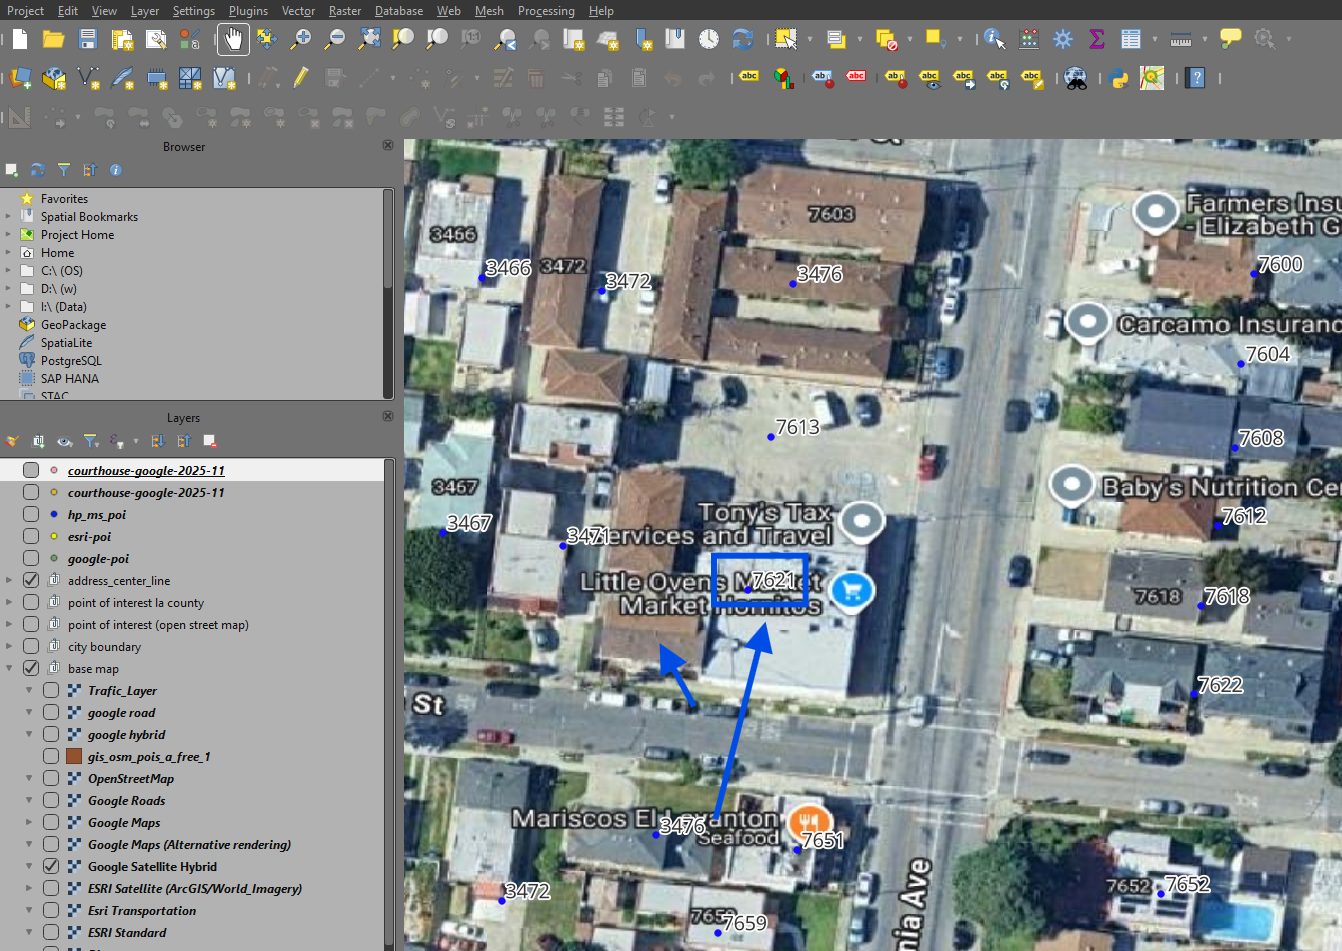Uncheck the address_center_line layer

pos(31,580)
